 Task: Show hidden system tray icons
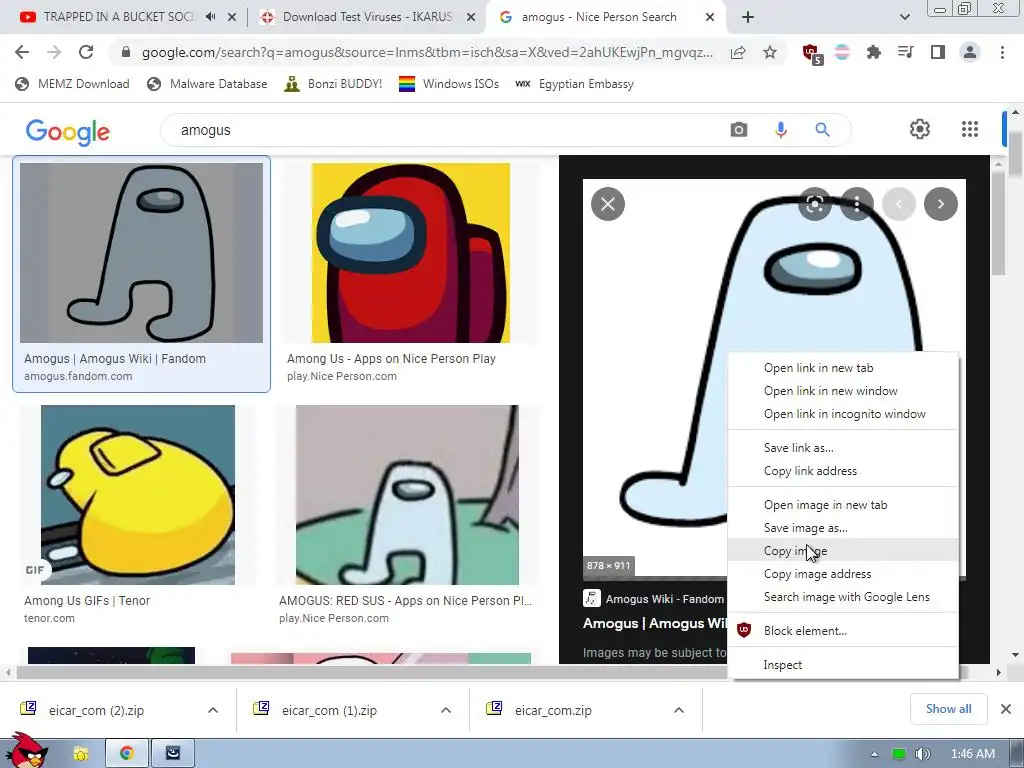[874, 754]
